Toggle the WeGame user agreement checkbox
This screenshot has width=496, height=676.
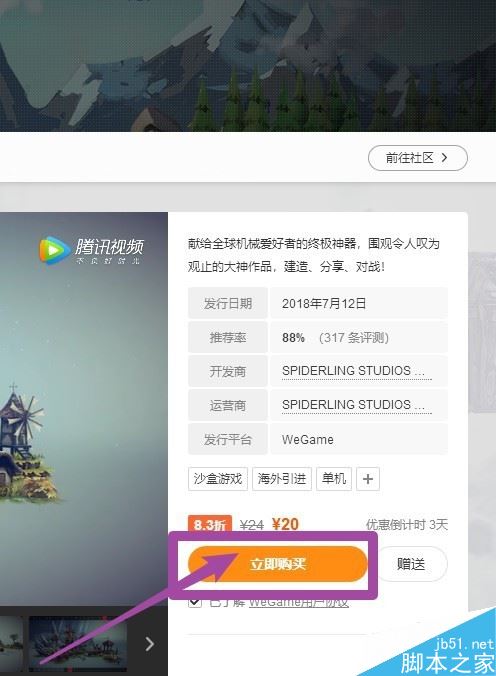pyautogui.click(x=195, y=602)
